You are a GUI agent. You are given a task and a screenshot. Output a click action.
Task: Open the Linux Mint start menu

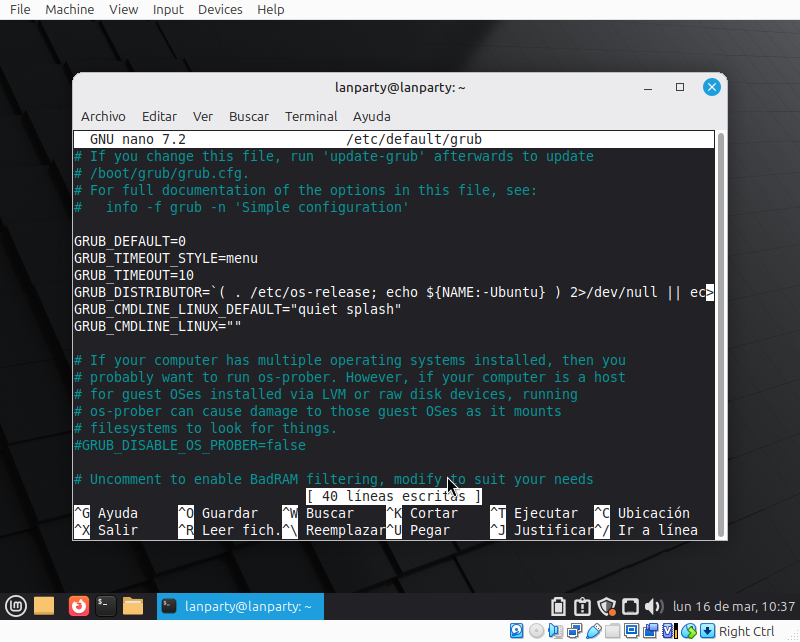(x=15, y=605)
